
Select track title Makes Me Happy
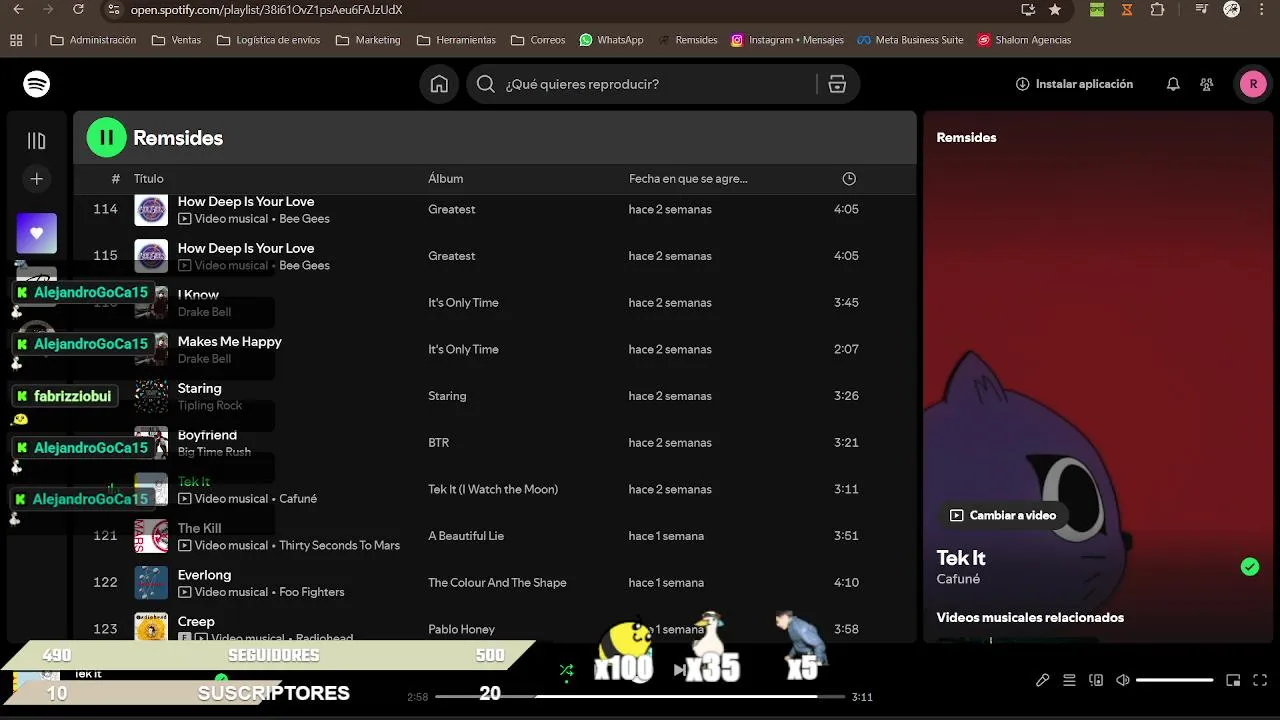pos(230,342)
